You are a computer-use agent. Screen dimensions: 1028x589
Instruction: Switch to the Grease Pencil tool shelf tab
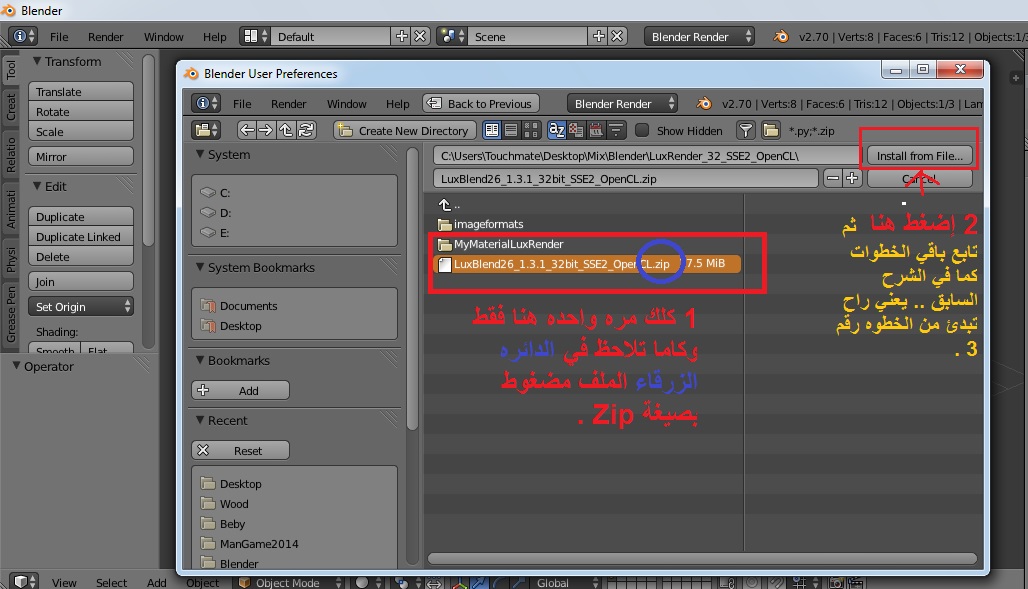[x=10, y=314]
